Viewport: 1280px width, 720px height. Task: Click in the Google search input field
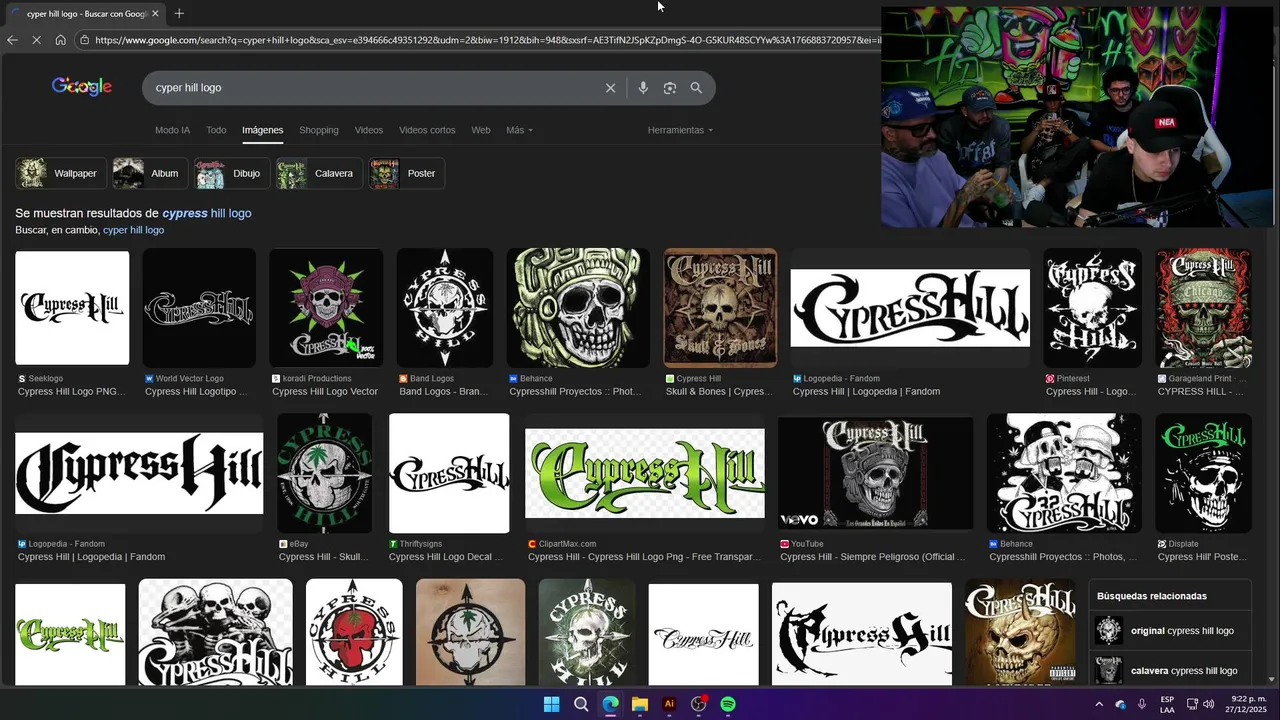click(x=375, y=88)
